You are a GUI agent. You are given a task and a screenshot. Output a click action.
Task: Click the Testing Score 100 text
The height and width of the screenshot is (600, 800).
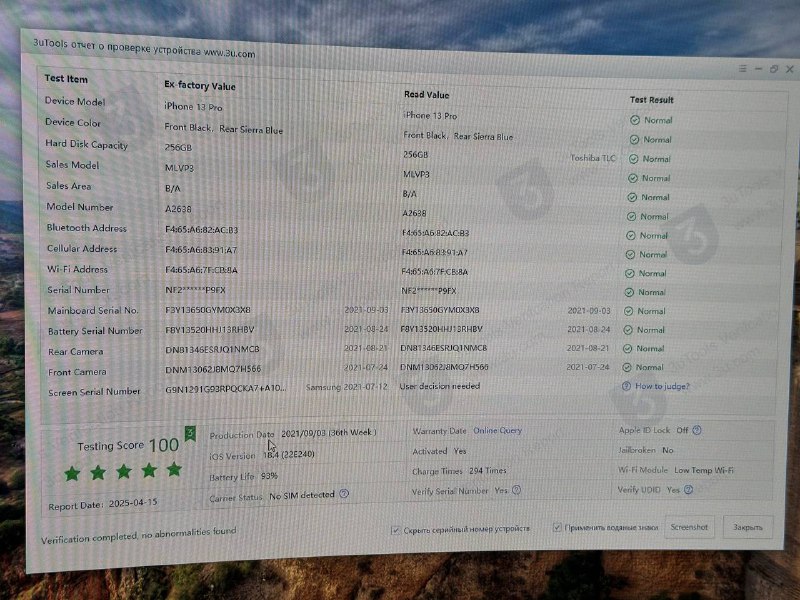coord(128,445)
